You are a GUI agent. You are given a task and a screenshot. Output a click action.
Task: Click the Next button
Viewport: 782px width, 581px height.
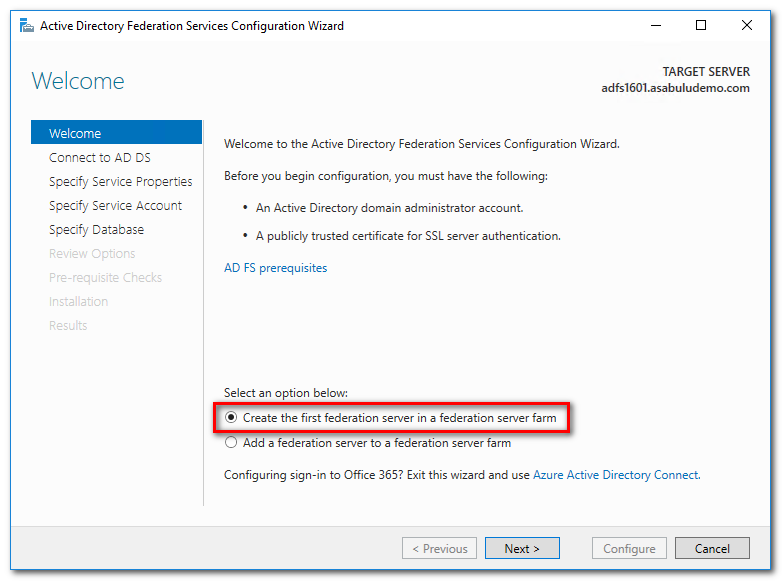[x=522, y=549]
